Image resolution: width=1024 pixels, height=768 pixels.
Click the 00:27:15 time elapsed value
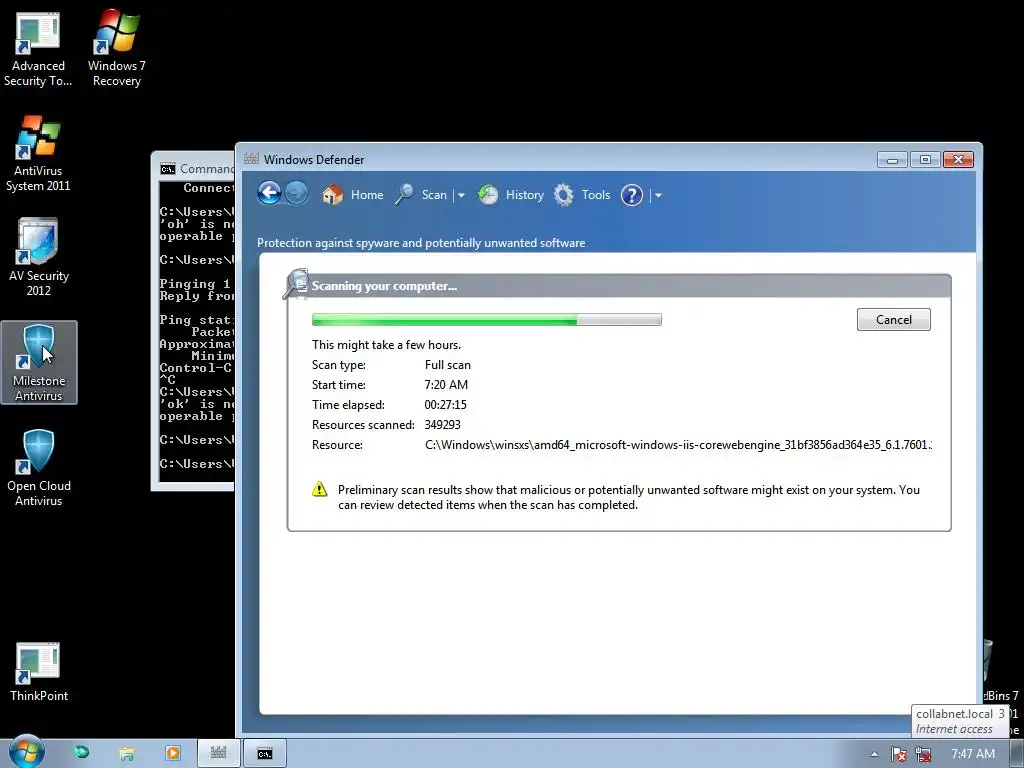pyautogui.click(x=445, y=404)
